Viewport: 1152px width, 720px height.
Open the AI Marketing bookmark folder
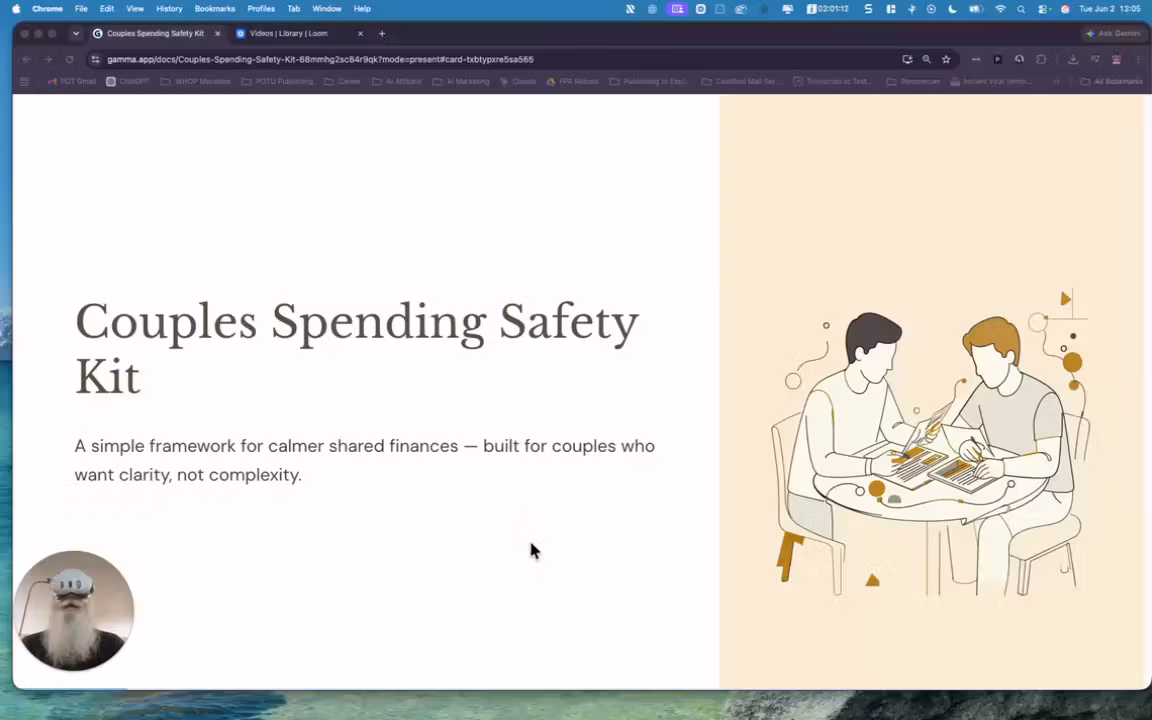(461, 82)
